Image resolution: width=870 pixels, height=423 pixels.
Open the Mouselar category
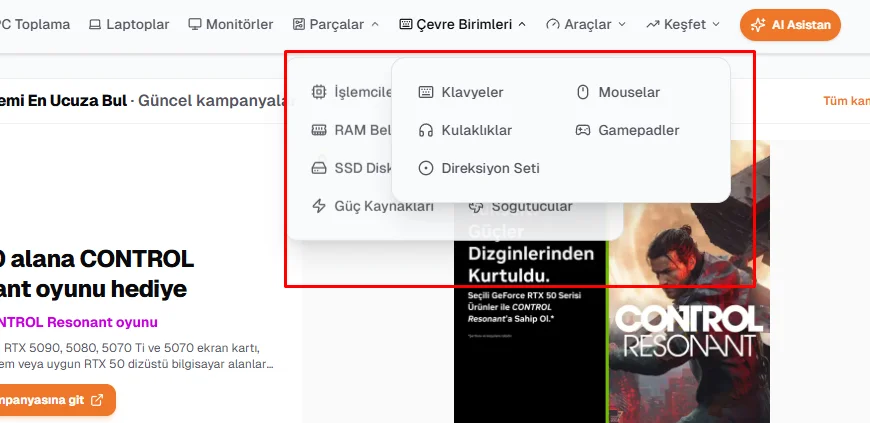618,92
